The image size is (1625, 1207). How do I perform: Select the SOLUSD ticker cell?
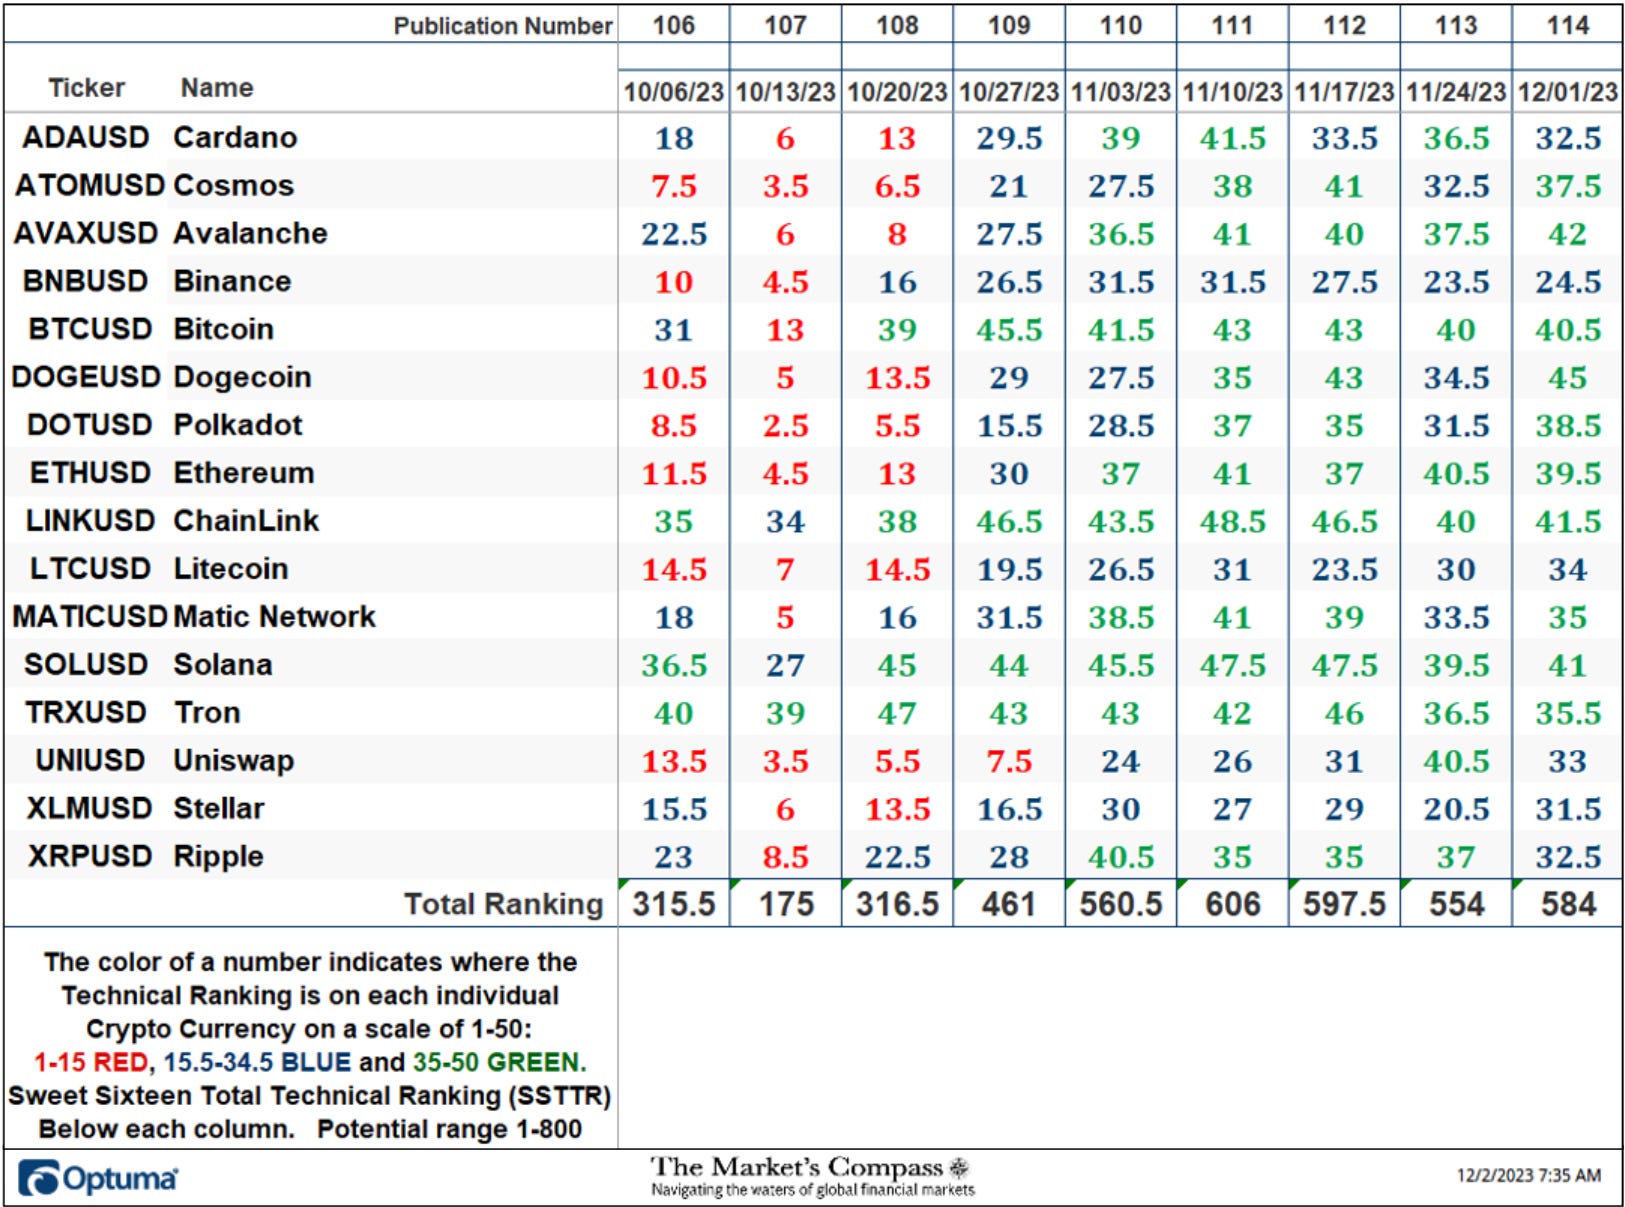click(86, 664)
